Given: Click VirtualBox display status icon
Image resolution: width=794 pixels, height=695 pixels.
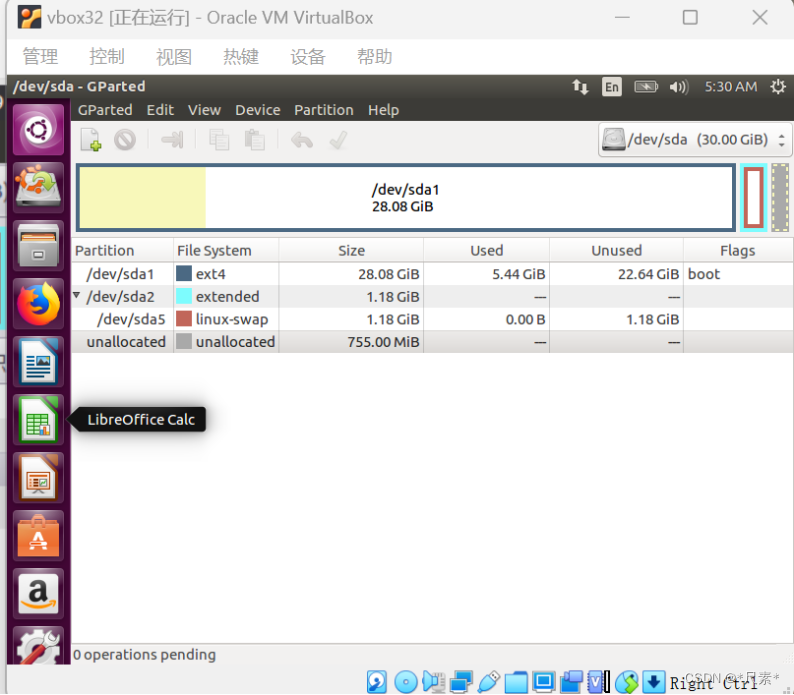Looking at the screenshot, I should (x=544, y=682).
